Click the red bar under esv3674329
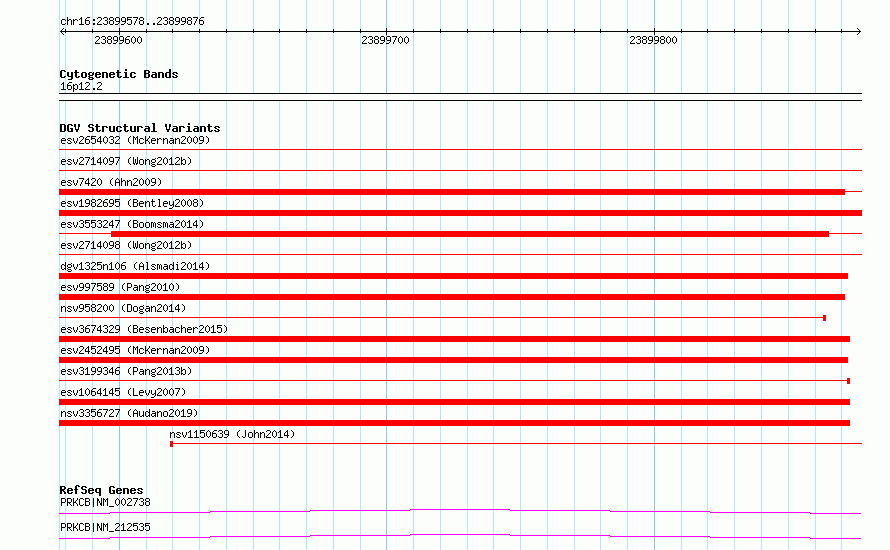This screenshot has width=890, height=550. [455, 339]
